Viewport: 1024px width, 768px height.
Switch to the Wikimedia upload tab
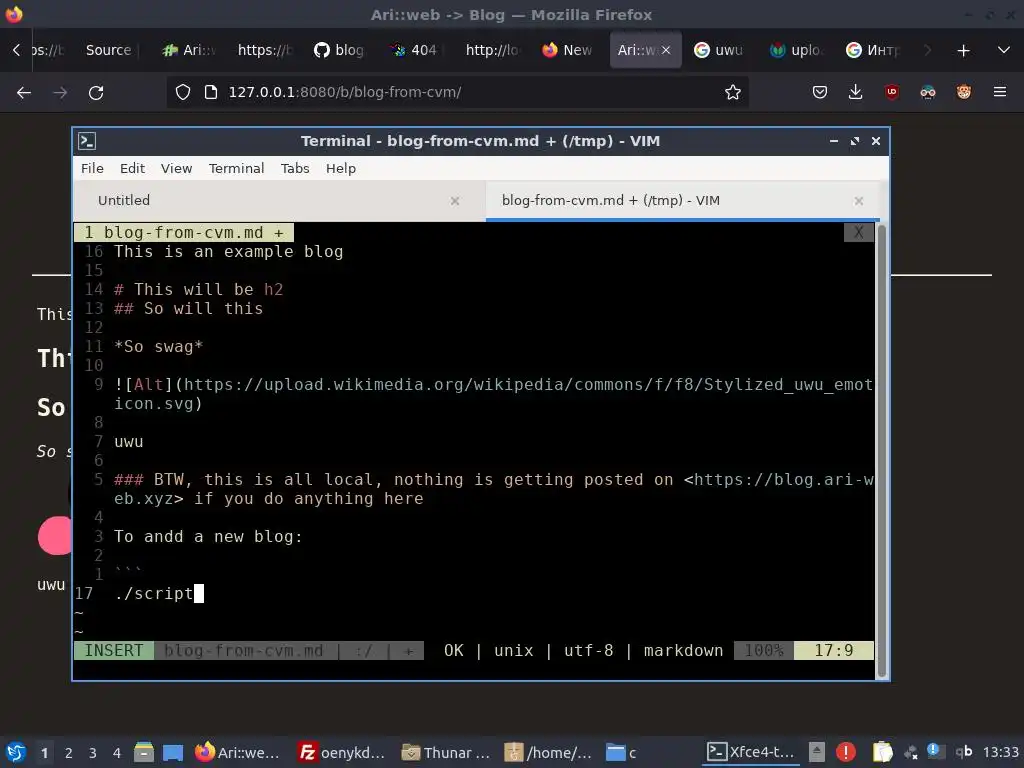click(x=795, y=50)
